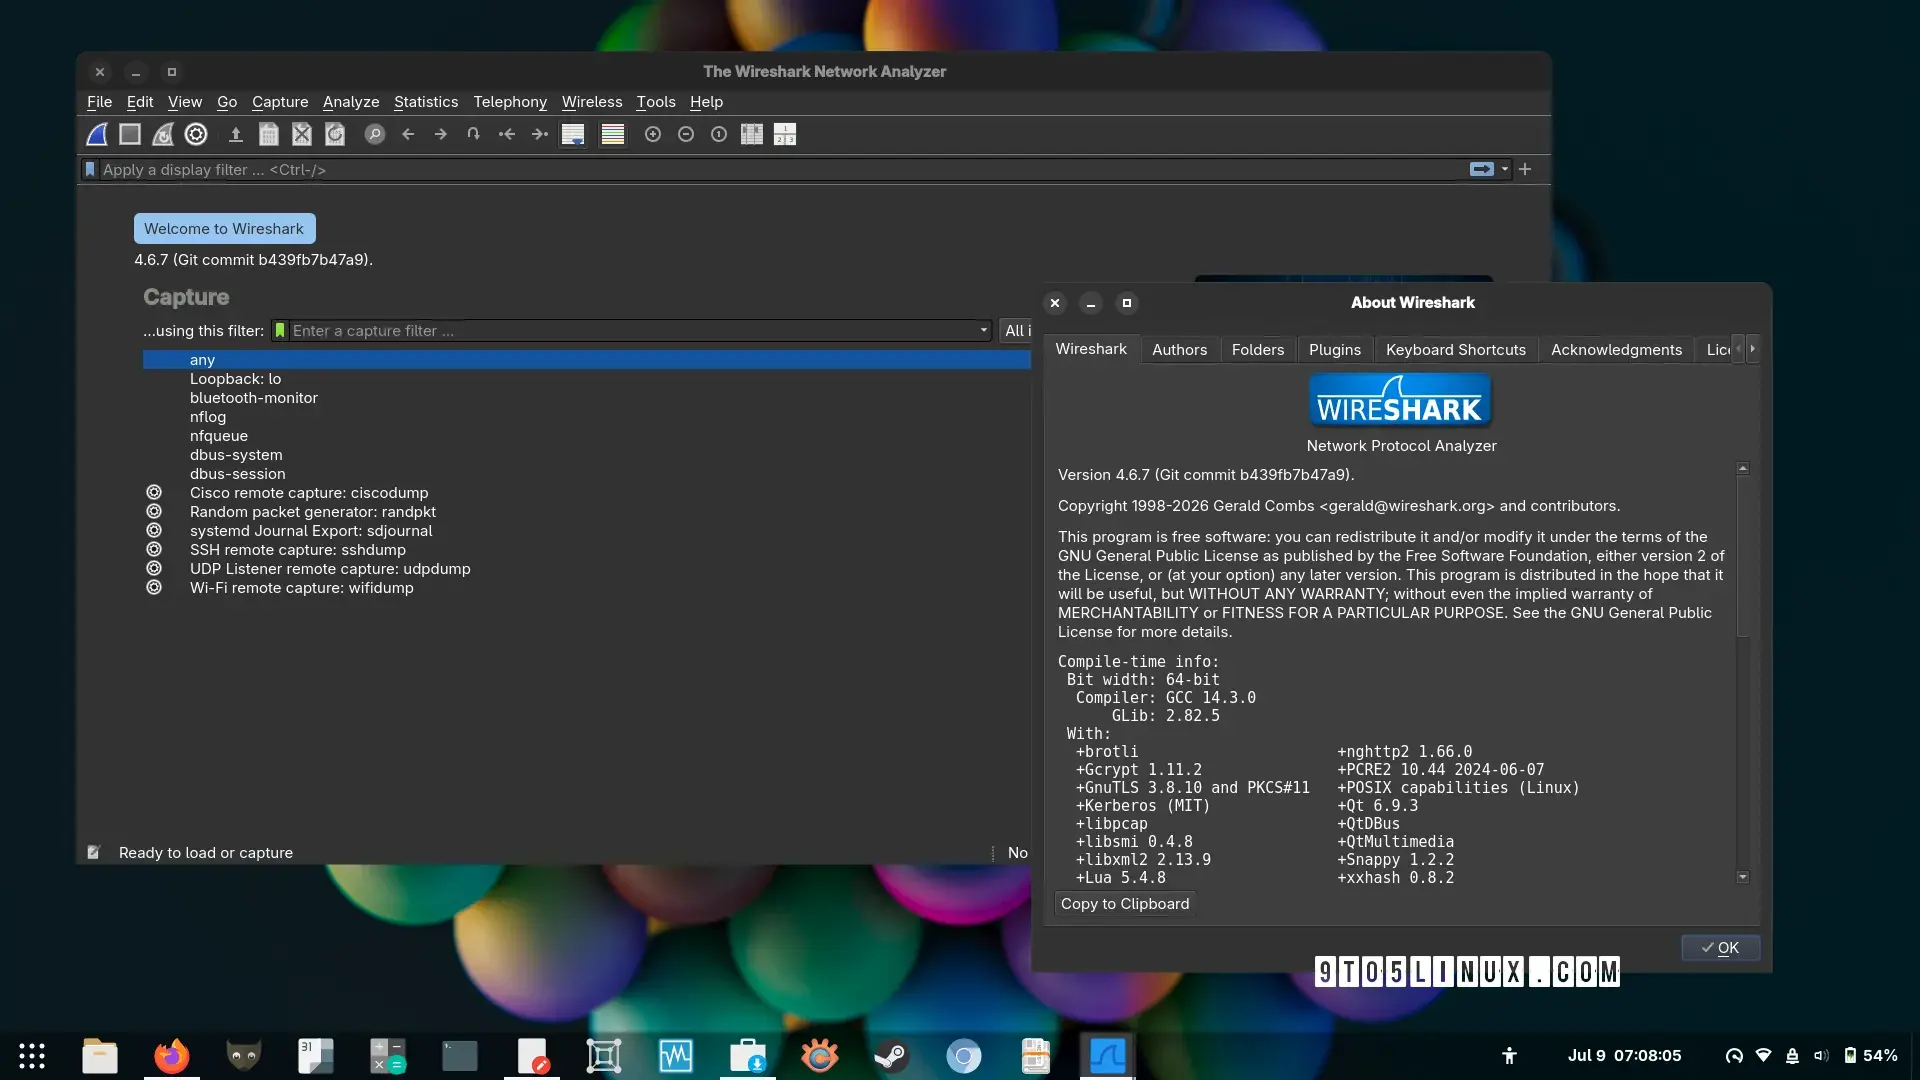The height and width of the screenshot is (1080, 1920).
Task: Open options gear for SSH remote capture
Action: point(154,550)
